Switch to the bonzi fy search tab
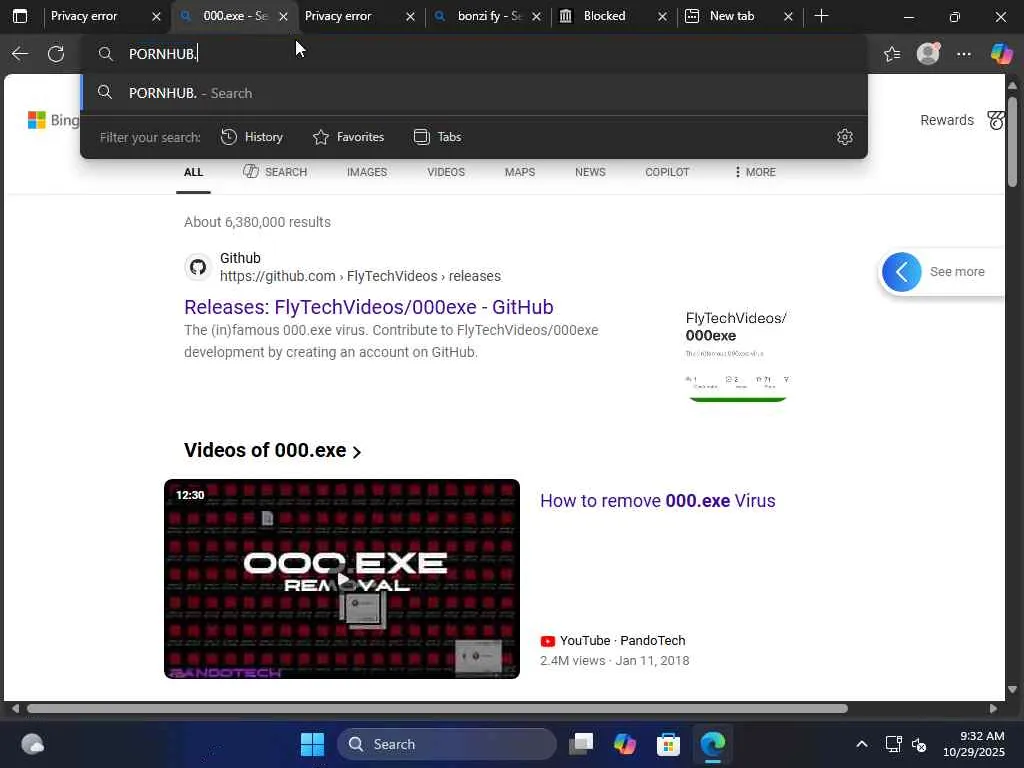This screenshot has width=1024, height=768. [x=480, y=16]
